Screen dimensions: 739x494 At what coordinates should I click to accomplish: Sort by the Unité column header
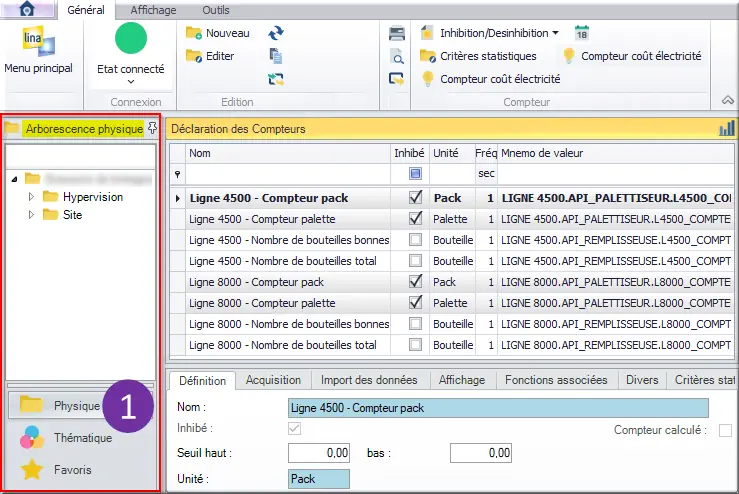pyautogui.click(x=452, y=153)
